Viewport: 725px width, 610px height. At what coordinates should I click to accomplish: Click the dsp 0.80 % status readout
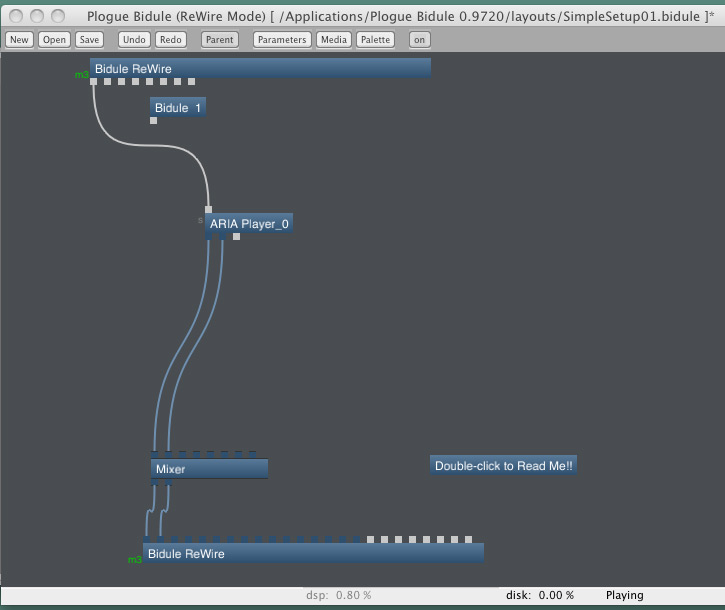pos(338,595)
